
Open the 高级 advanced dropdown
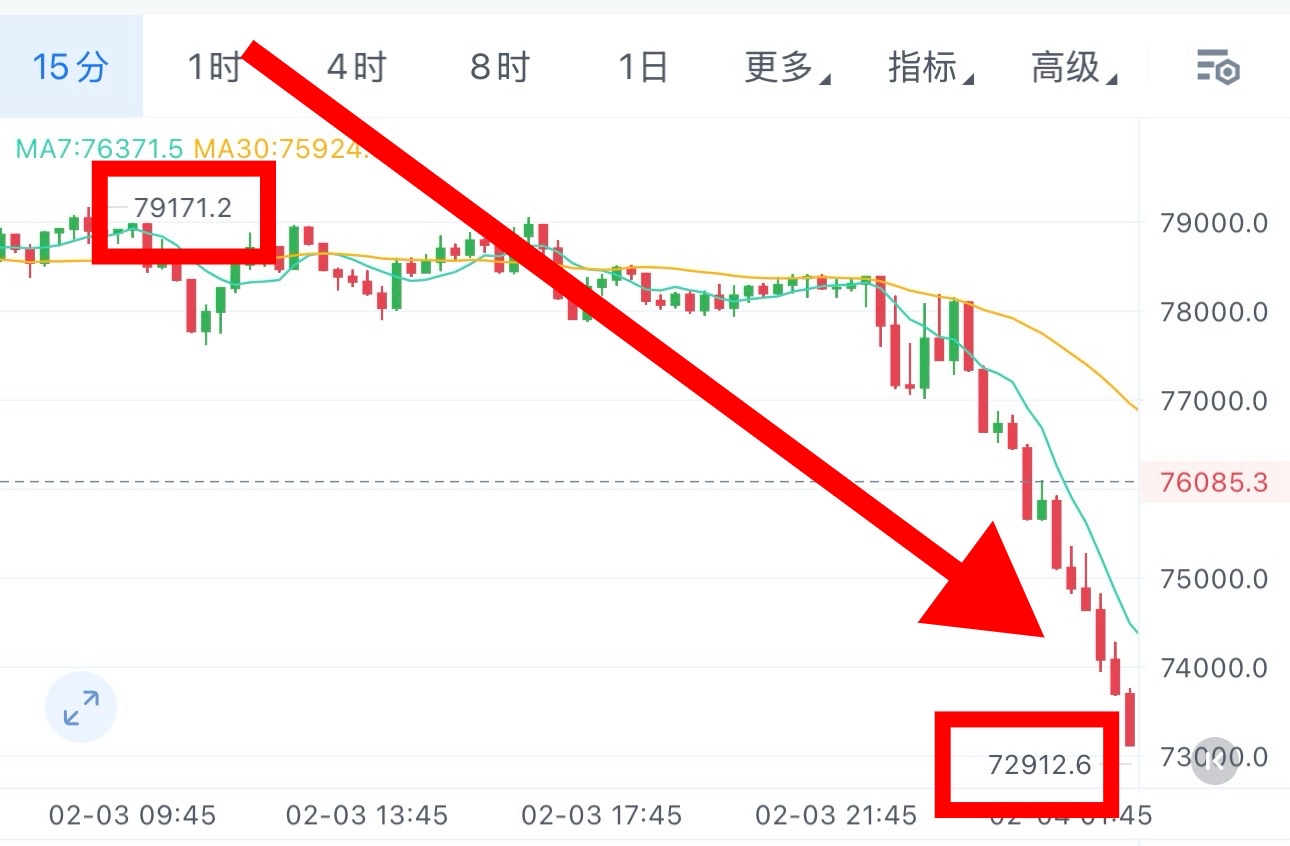click(x=1074, y=68)
